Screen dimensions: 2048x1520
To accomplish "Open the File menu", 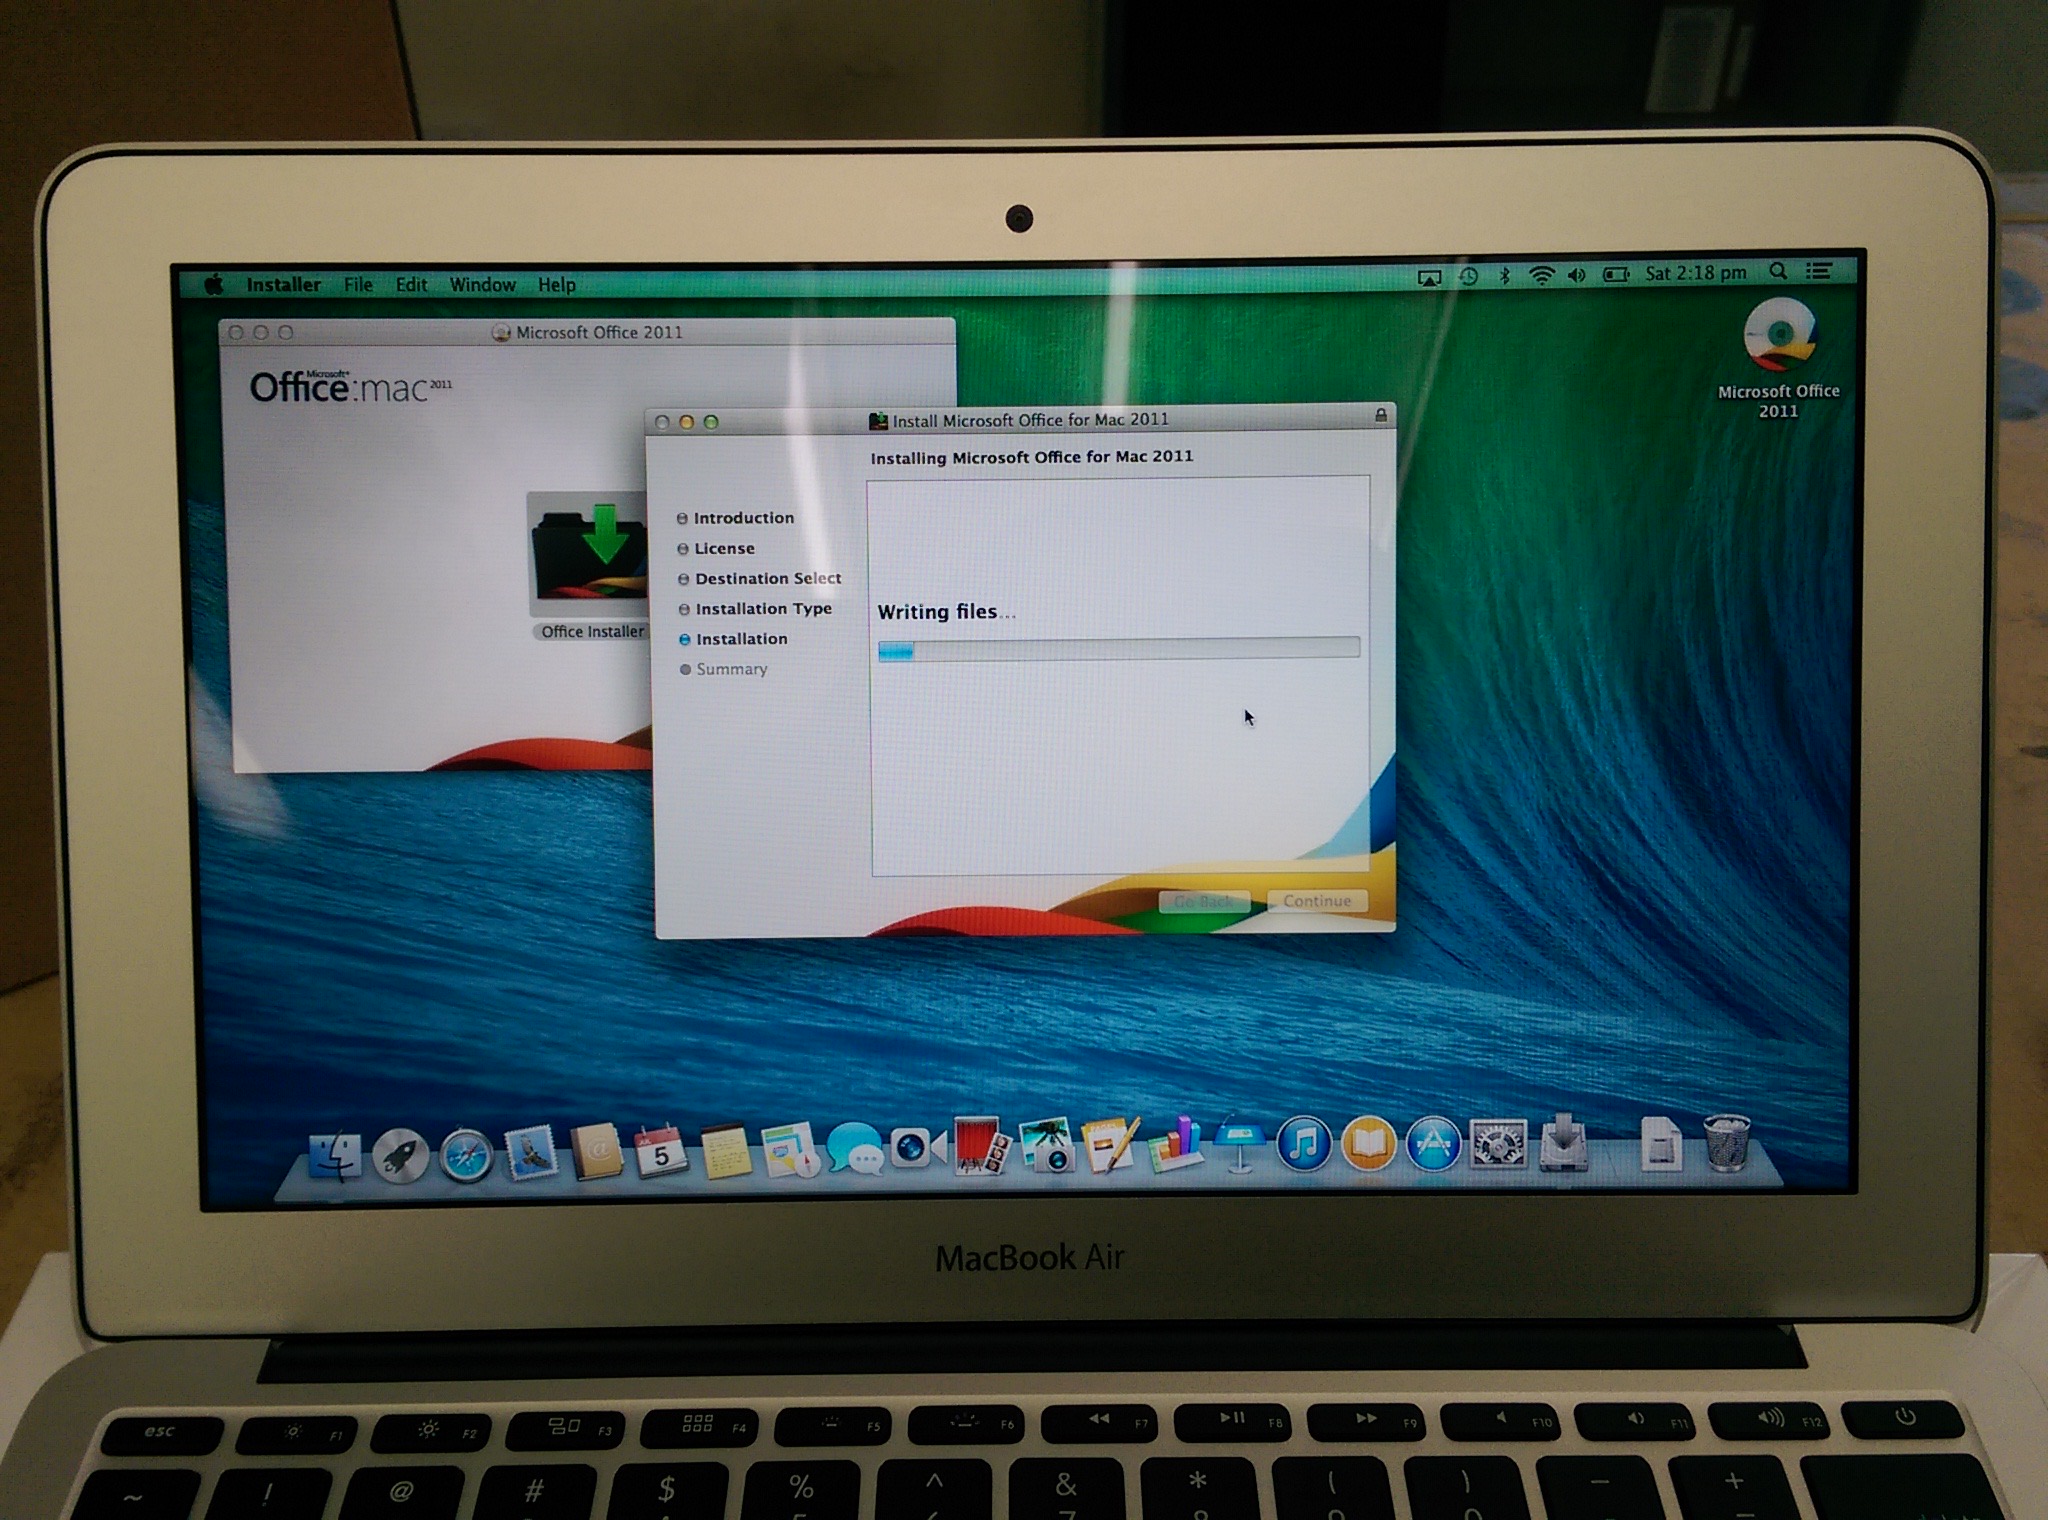I will coord(358,285).
